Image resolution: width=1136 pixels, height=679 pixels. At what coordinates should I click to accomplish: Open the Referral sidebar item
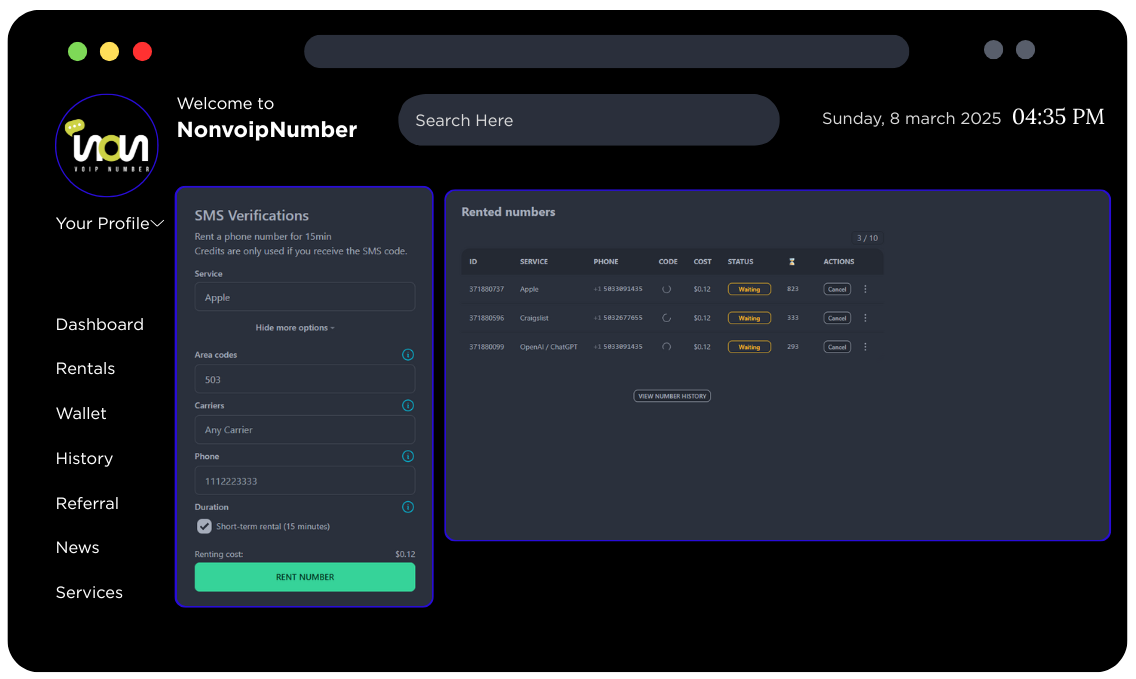[87, 503]
